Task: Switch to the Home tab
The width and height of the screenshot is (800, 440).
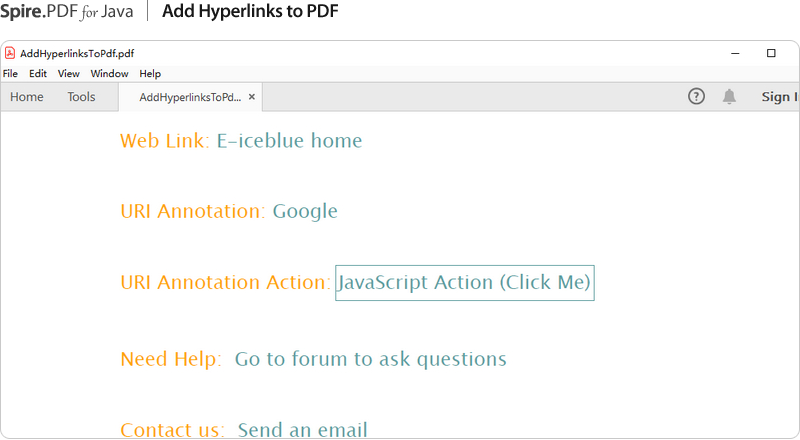Action: click(27, 97)
